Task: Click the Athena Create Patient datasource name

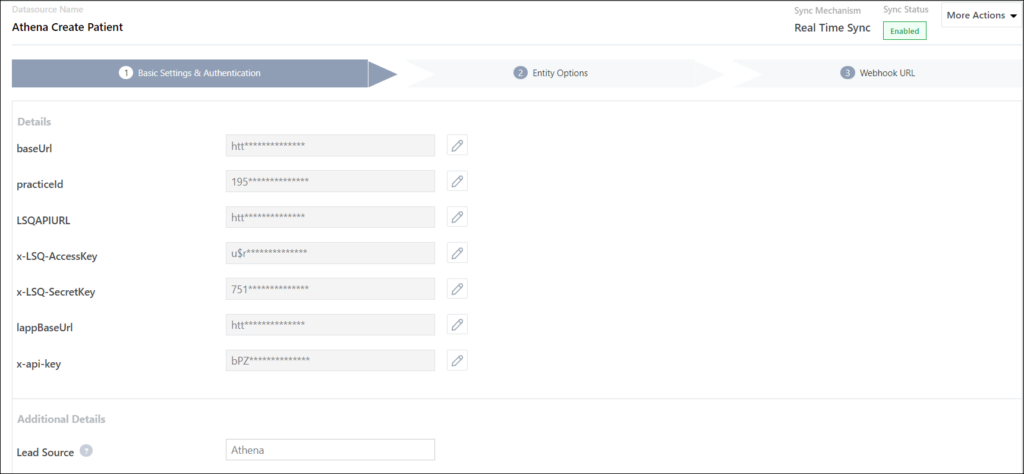Action: (67, 27)
